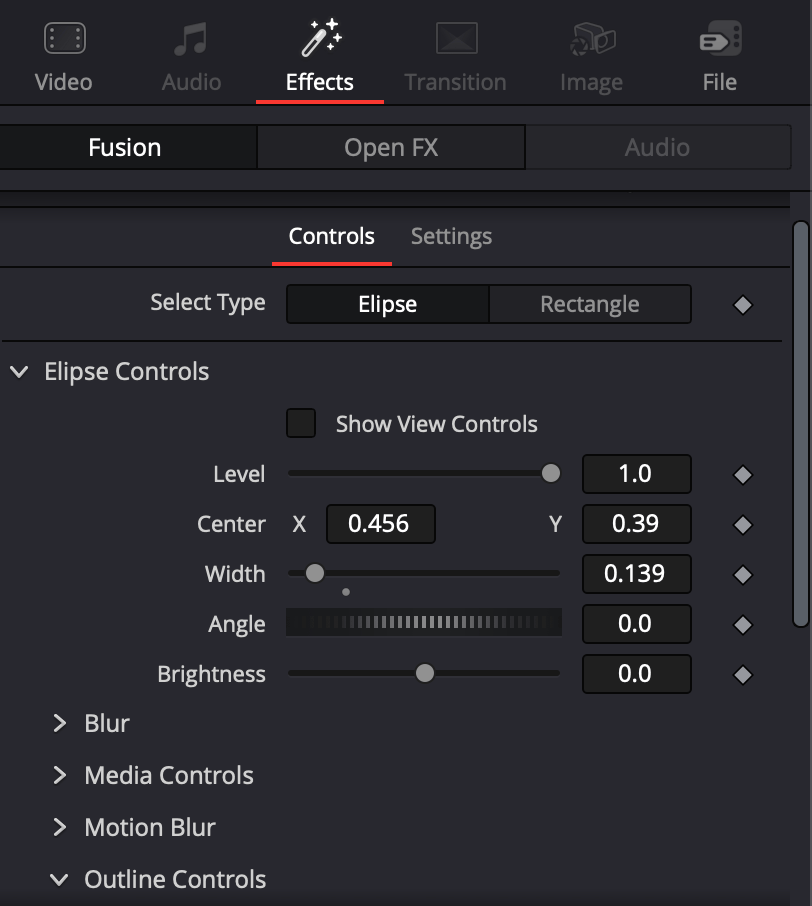Add keyframe diamond for Level
This screenshot has height=906, width=812.
point(743,474)
